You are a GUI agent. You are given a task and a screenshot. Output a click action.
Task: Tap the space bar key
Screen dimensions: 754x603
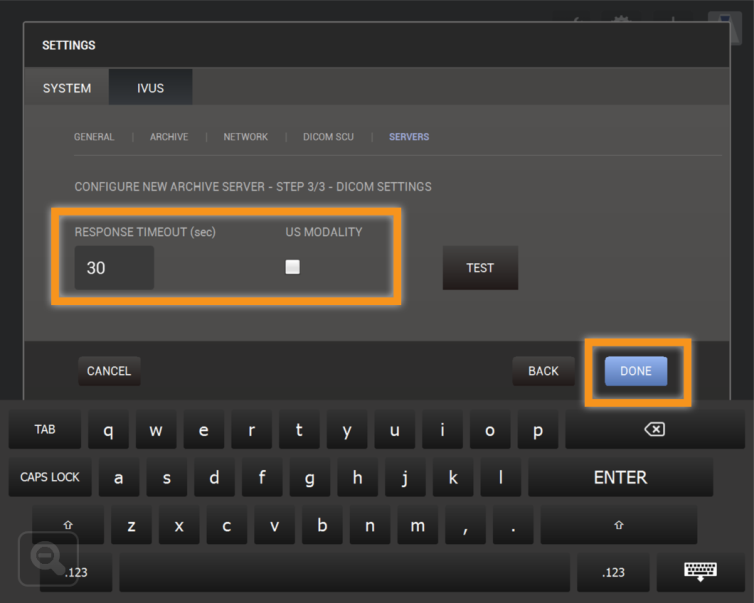click(344, 572)
